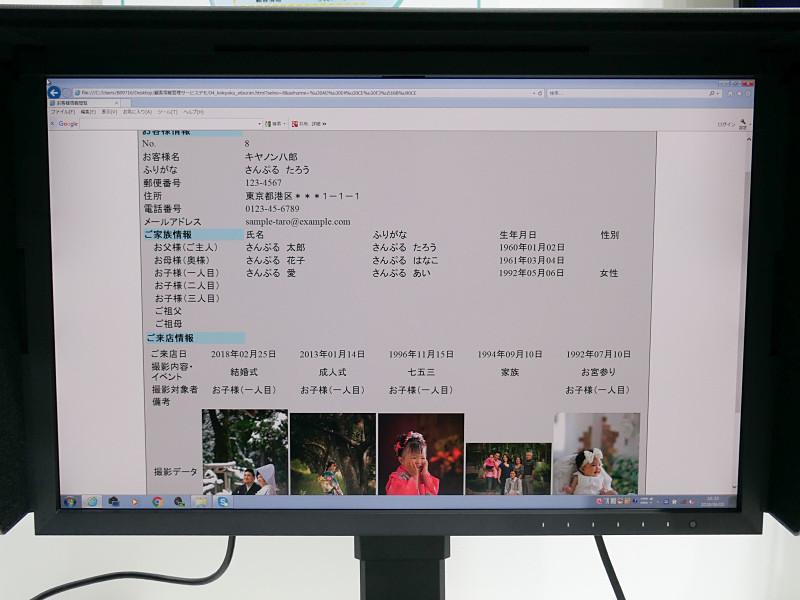Click the phone number 0123-45-6789
Image resolution: width=800 pixels, height=600 pixels.
coord(272,209)
